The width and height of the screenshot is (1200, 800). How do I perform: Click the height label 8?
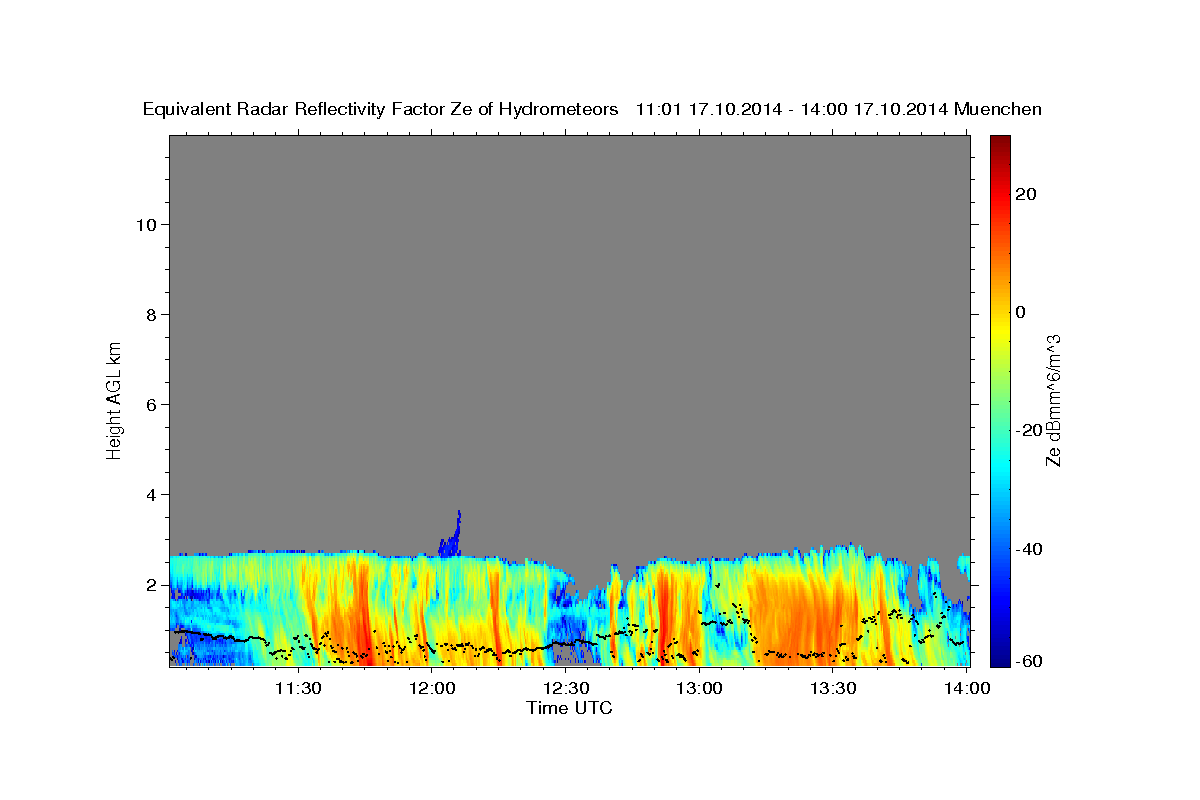pyautogui.click(x=152, y=315)
